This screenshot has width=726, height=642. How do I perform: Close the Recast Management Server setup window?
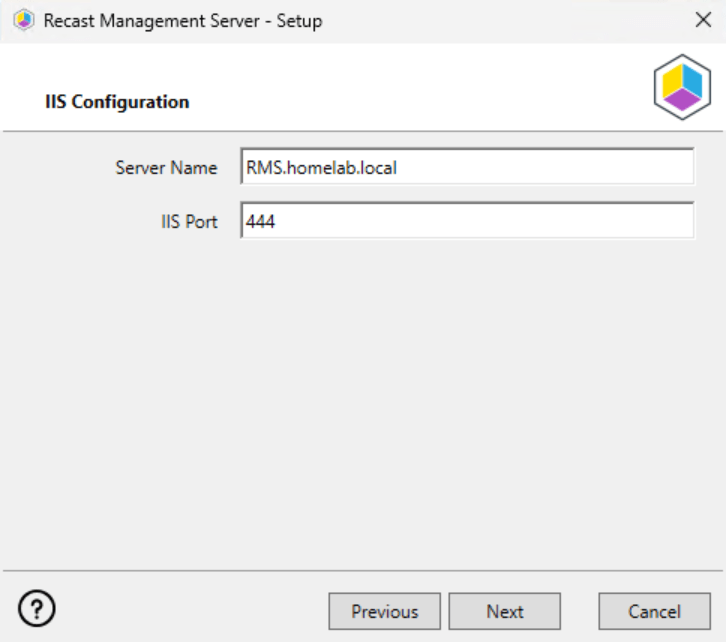pos(703,20)
